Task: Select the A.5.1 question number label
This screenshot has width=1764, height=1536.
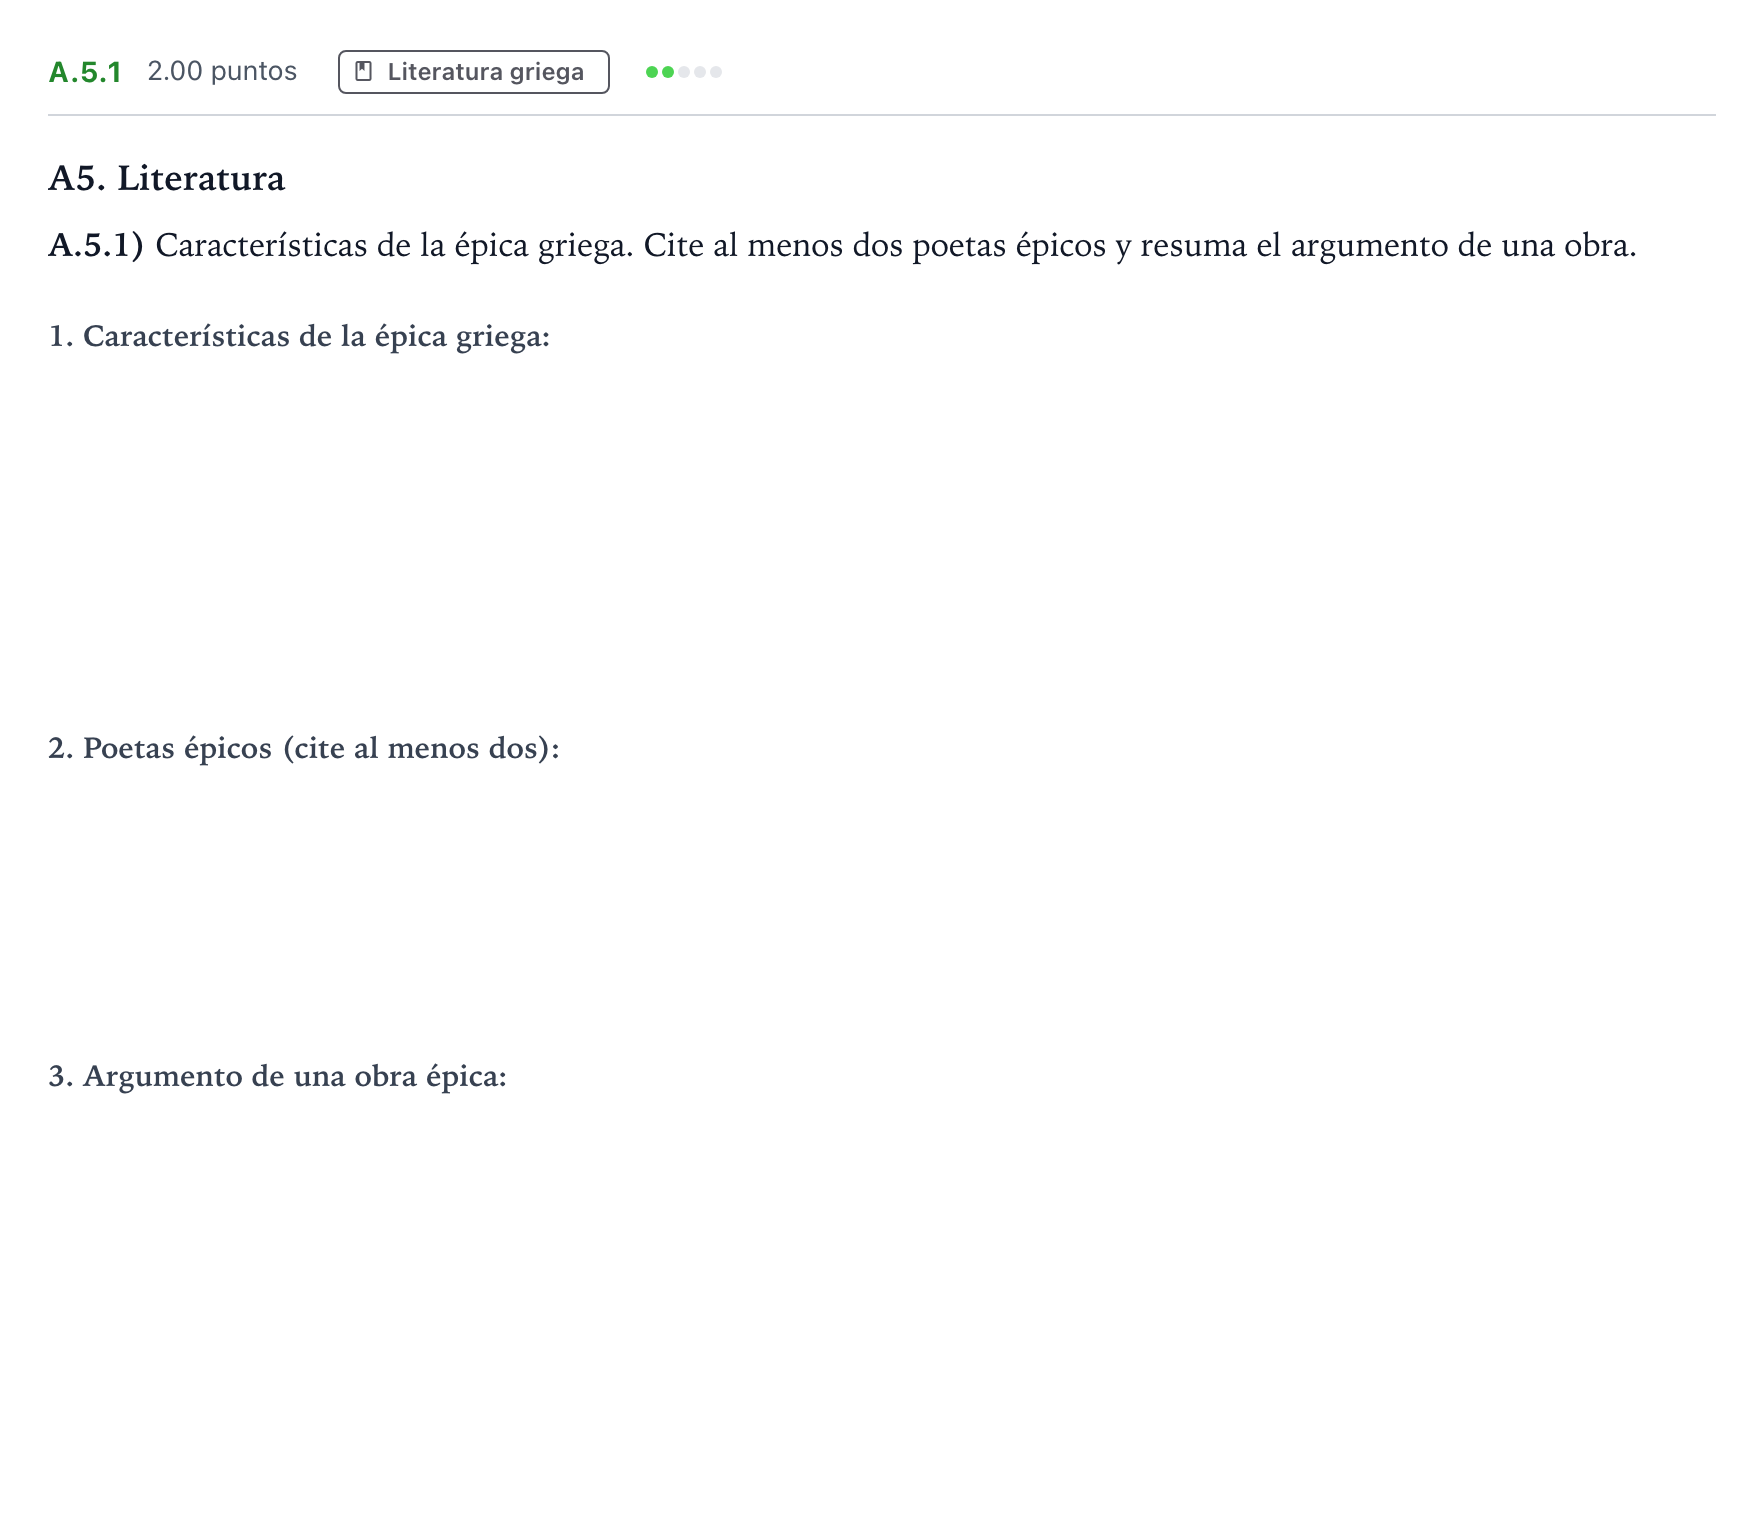Action: 85,72
